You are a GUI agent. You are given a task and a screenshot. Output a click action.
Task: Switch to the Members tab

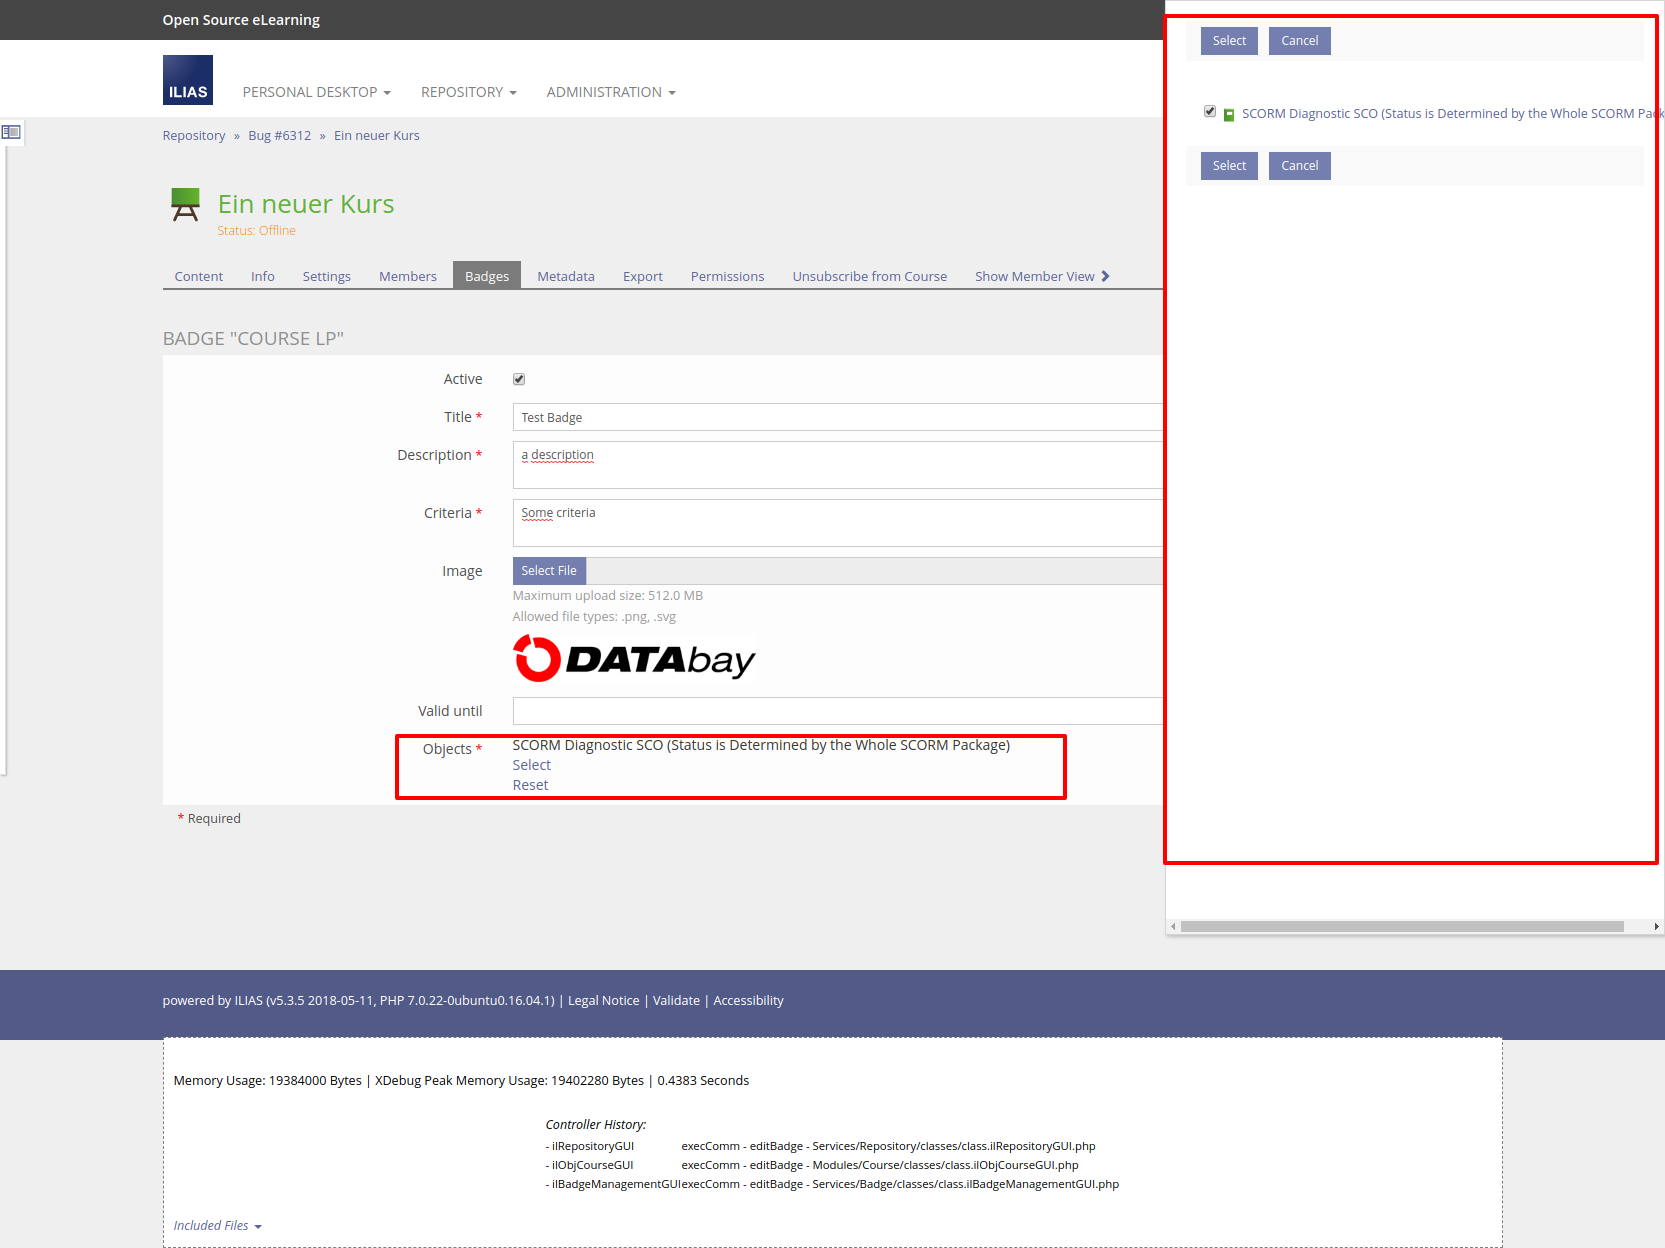(407, 277)
